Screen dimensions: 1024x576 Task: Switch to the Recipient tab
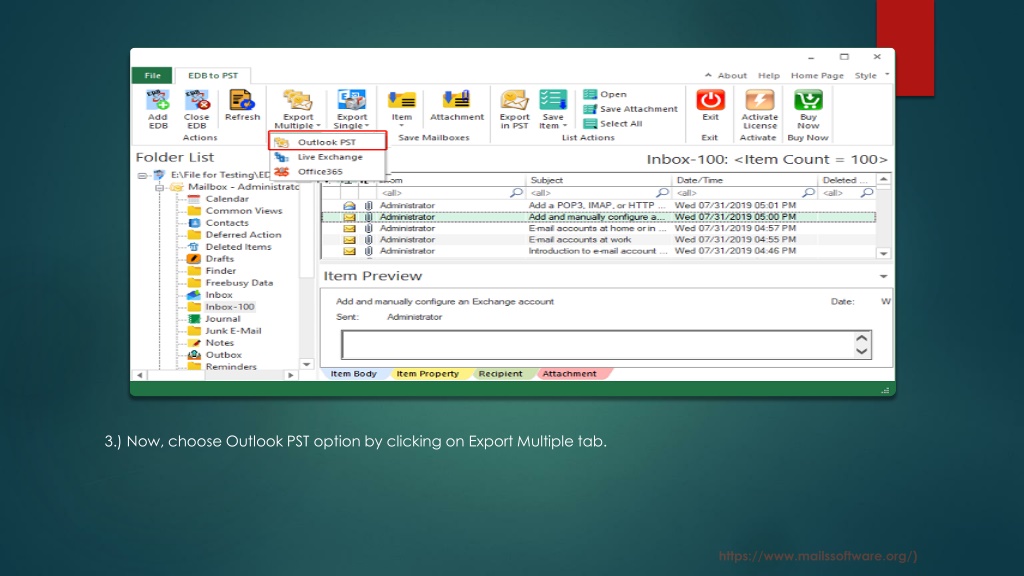500,374
